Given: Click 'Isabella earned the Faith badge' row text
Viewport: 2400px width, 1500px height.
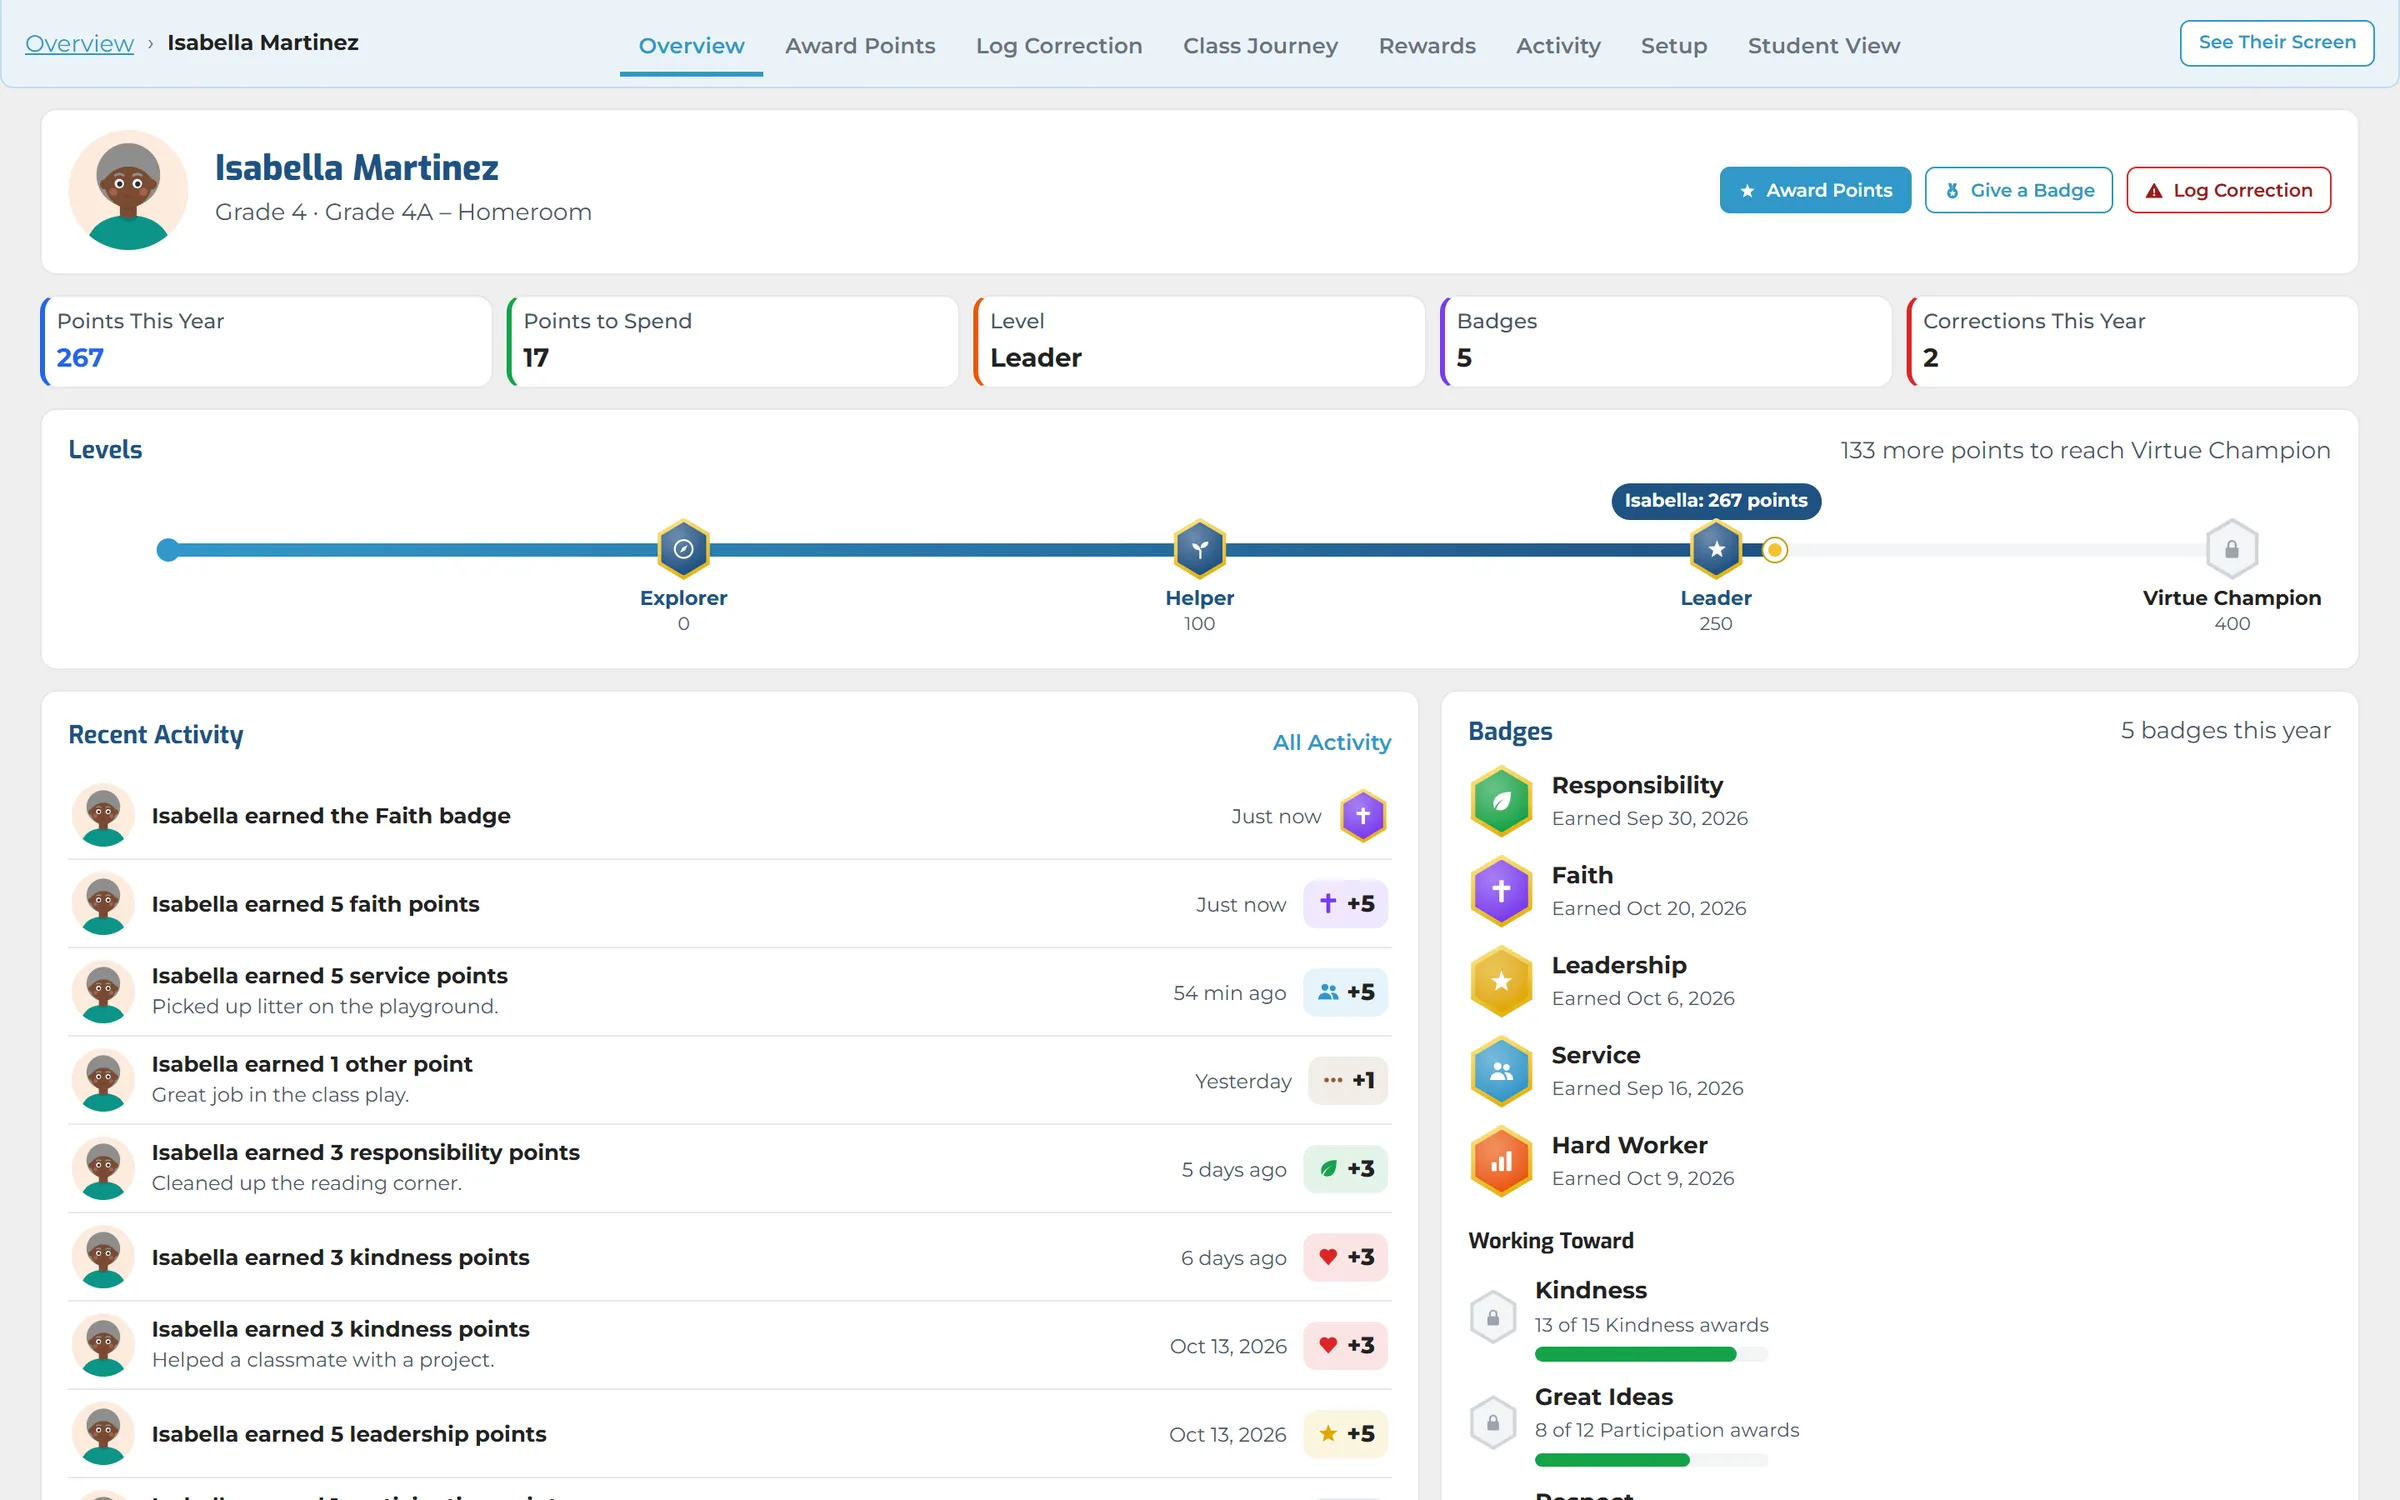Looking at the screenshot, I should (x=331, y=816).
